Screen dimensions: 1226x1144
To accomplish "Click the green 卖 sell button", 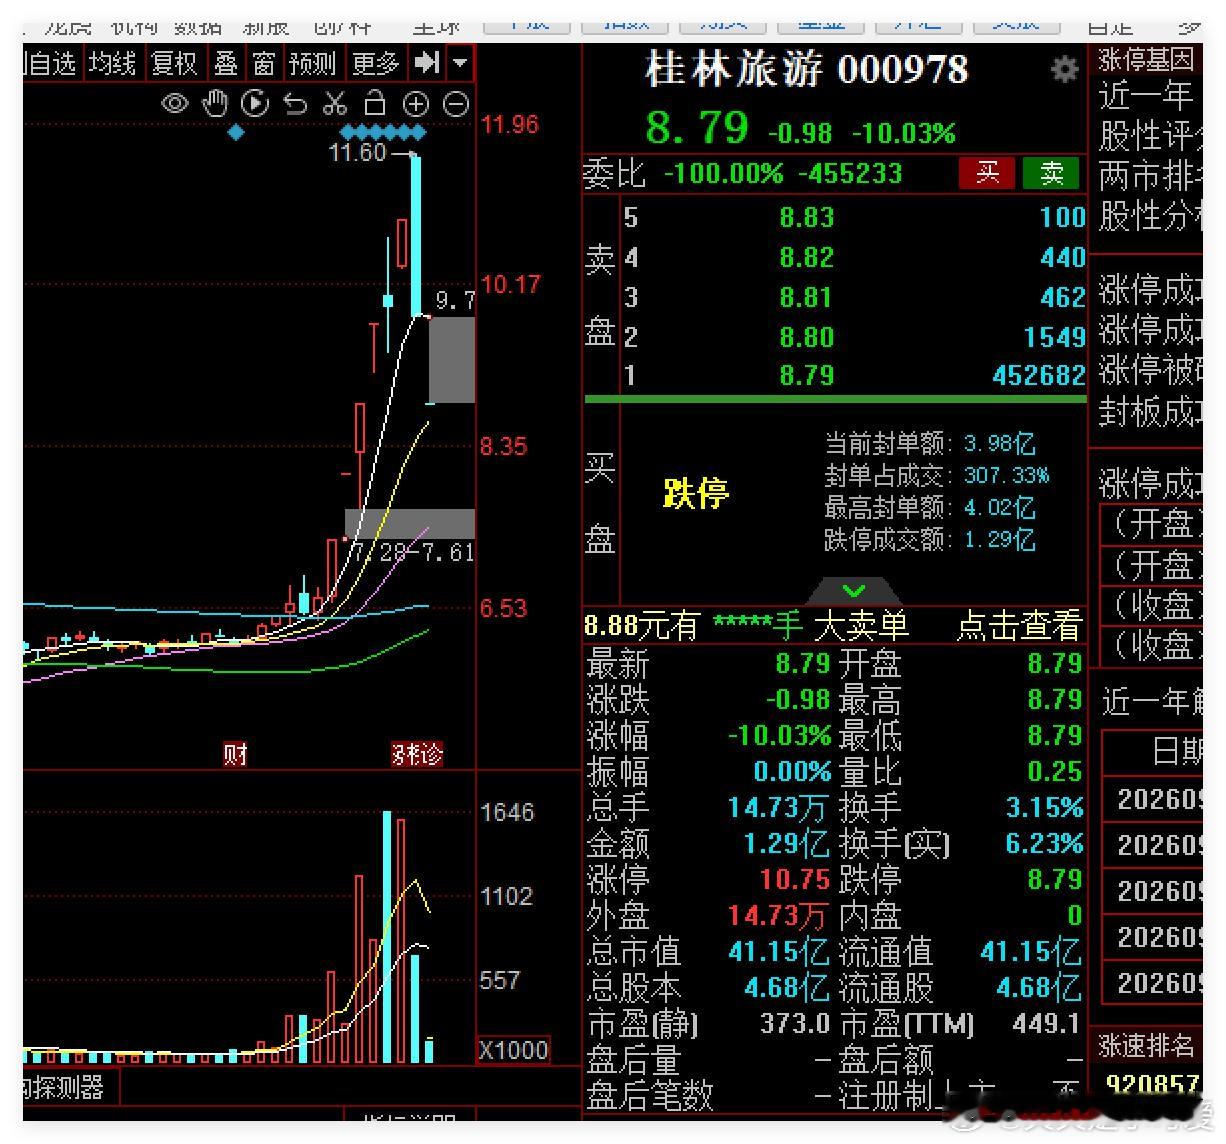I will pos(1051,173).
